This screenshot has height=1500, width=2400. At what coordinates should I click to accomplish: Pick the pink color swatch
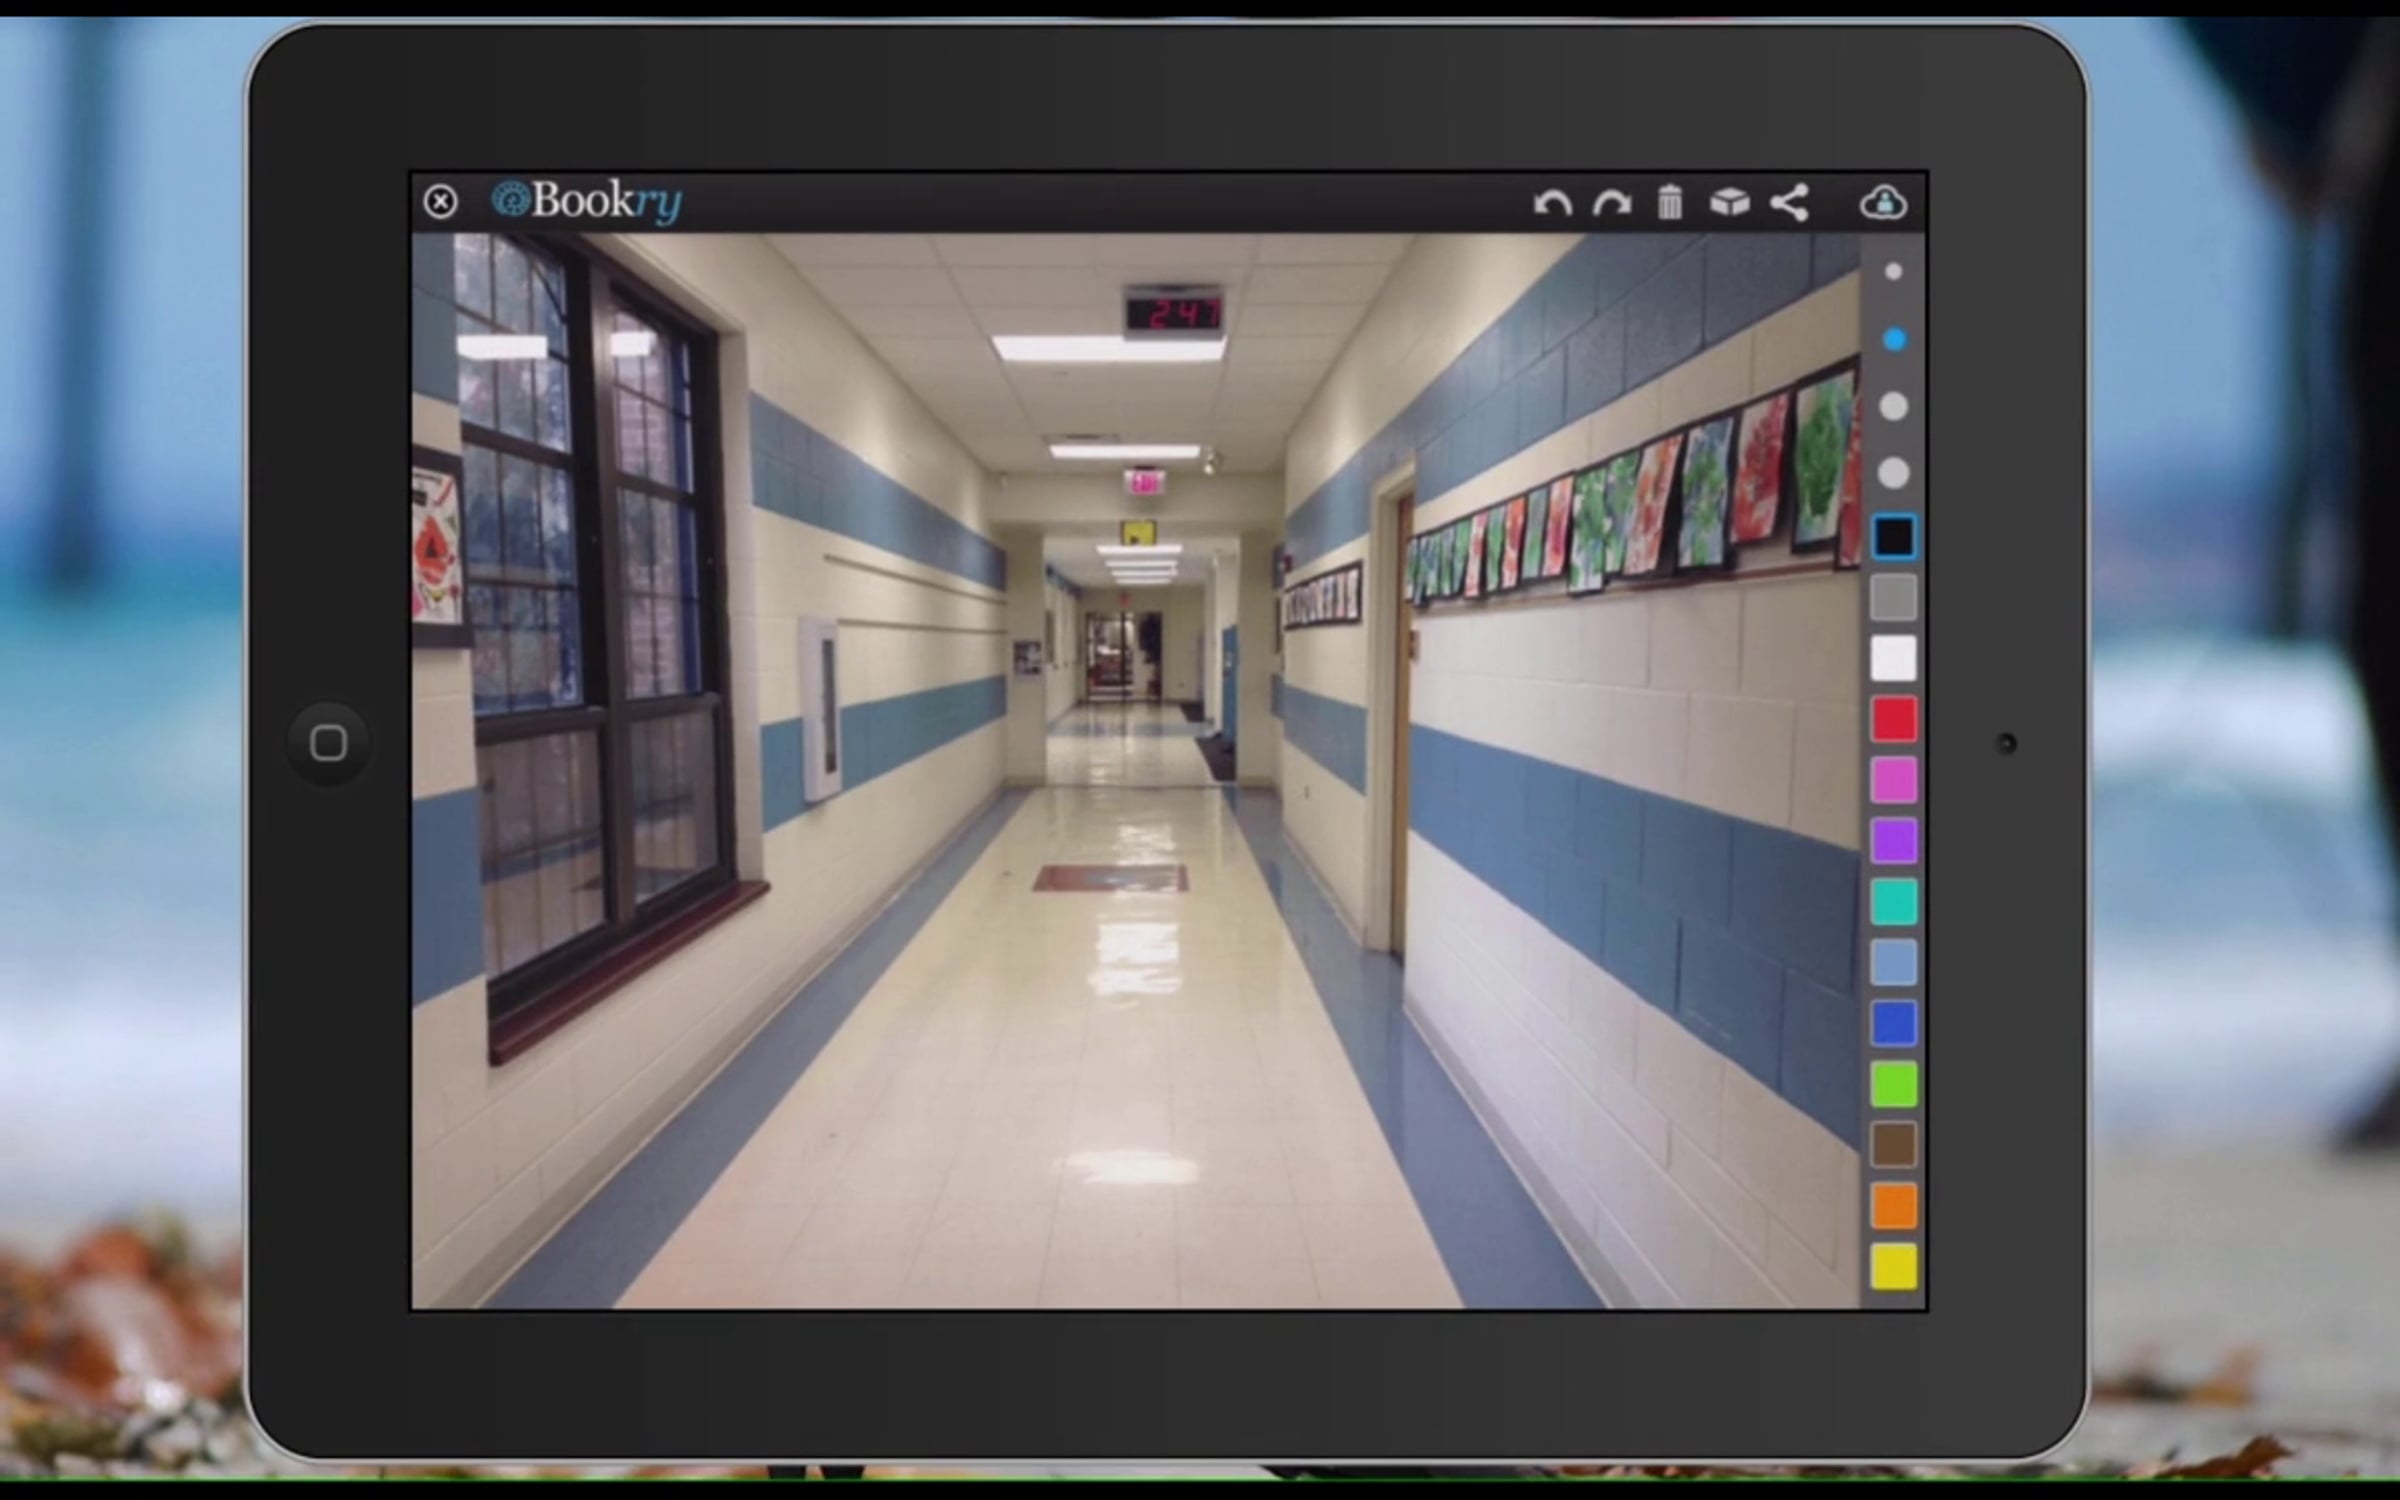pyautogui.click(x=1893, y=780)
